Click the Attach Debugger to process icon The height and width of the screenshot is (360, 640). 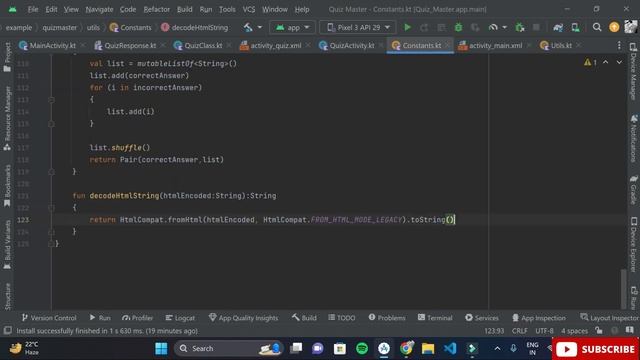pos(520,27)
